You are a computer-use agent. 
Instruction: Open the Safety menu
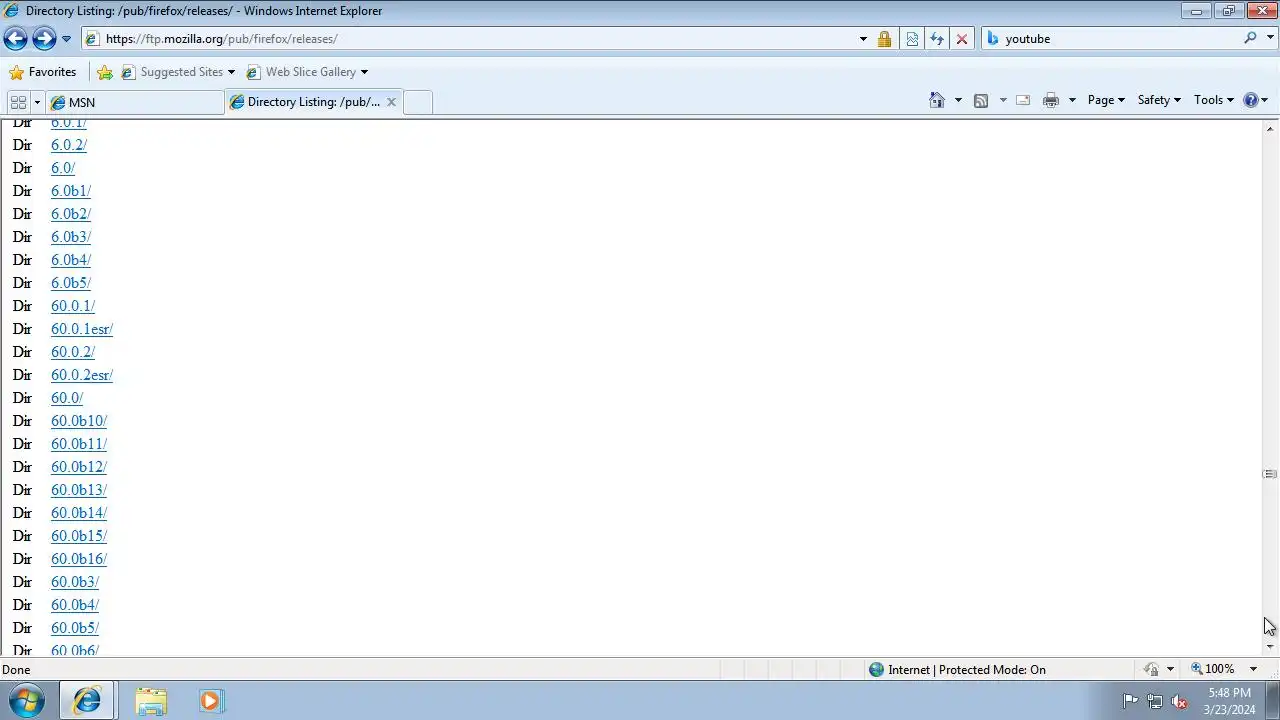[1159, 100]
